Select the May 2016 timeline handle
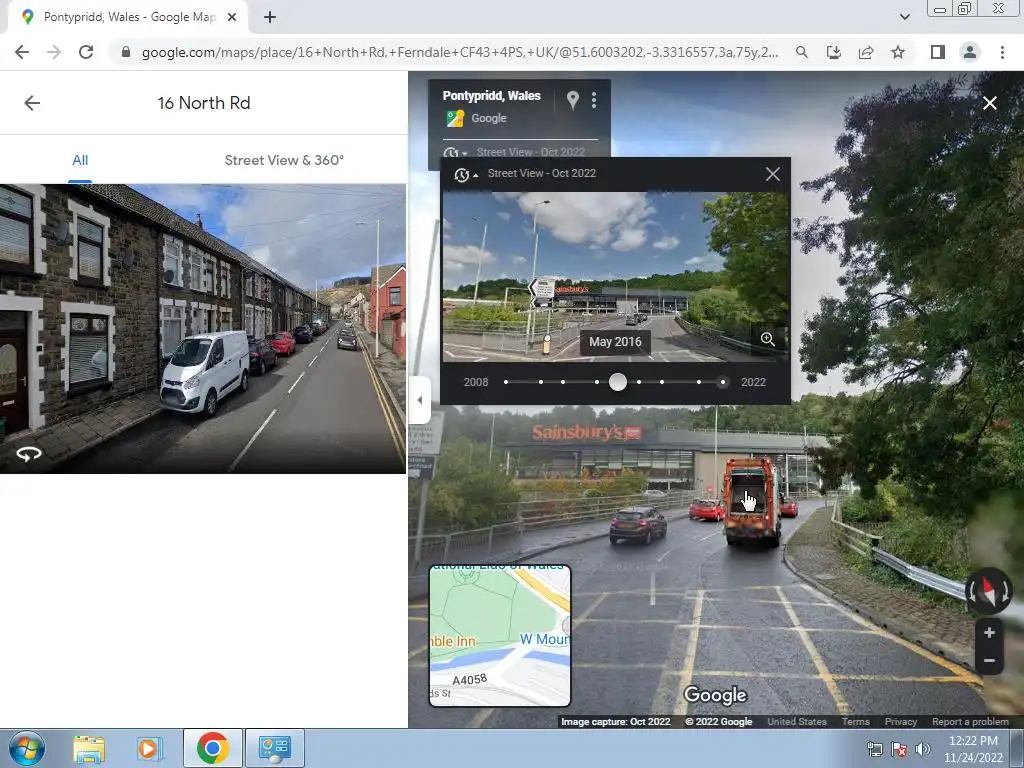1024x768 pixels. 618,382
